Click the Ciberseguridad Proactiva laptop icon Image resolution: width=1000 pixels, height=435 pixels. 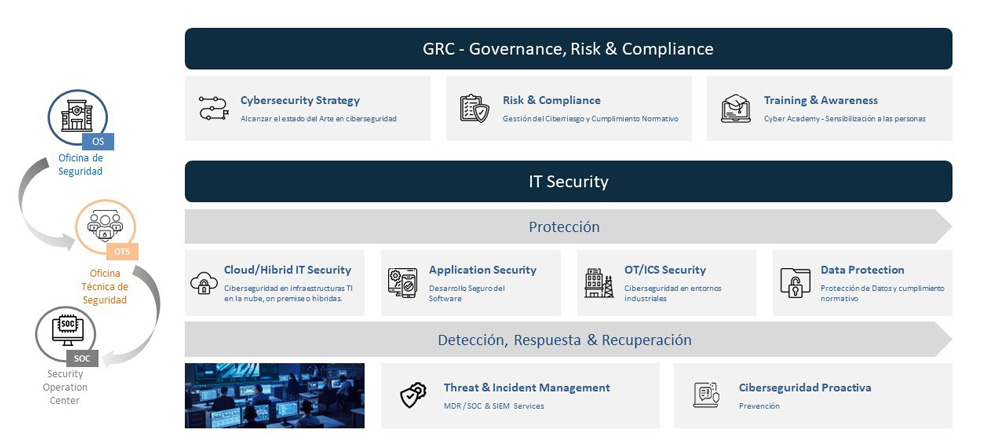(706, 395)
